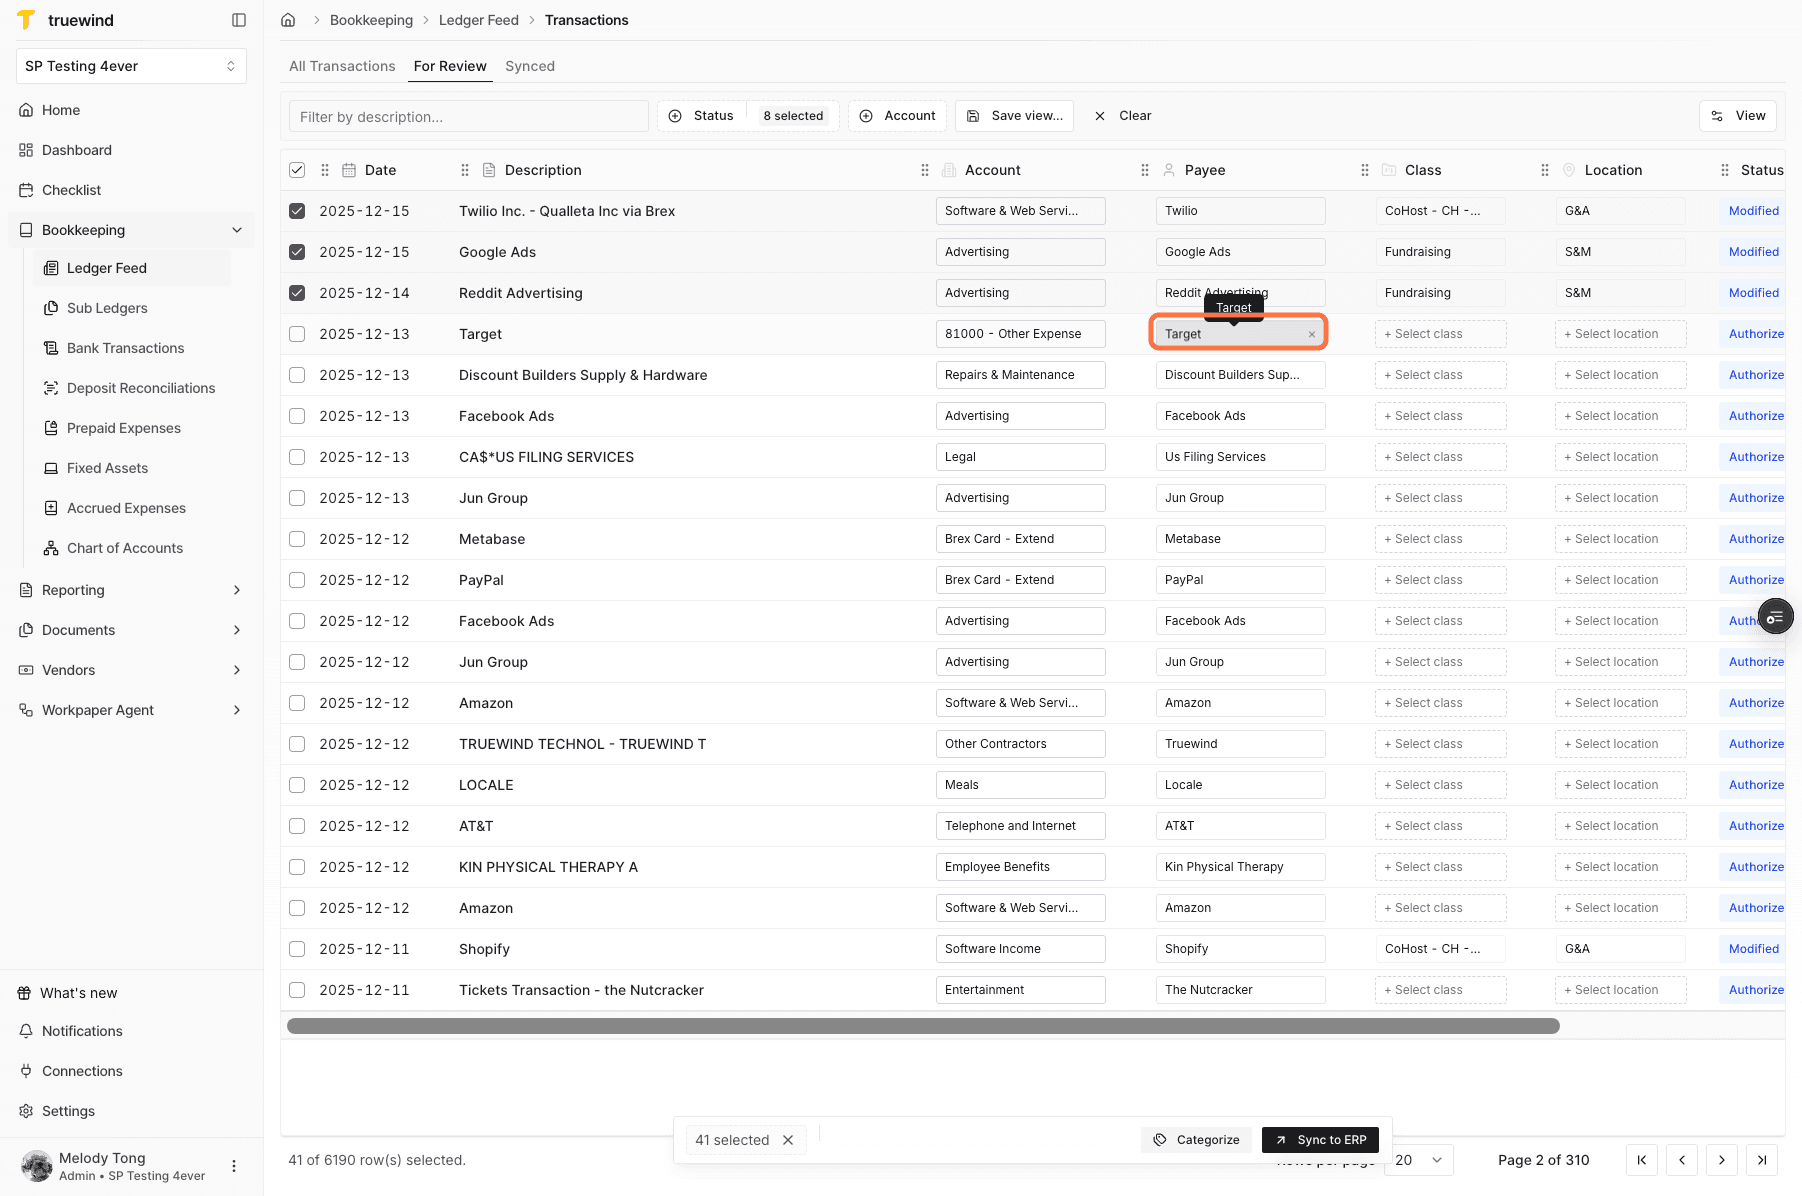
Task: Open the rows per page dropdown
Action: point(1419,1160)
